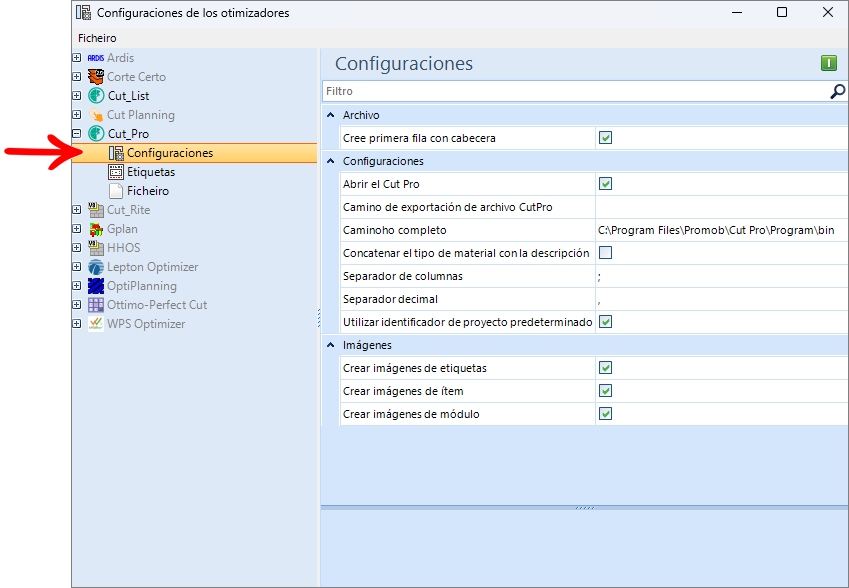The width and height of the screenshot is (849, 588).
Task: Expand the Lepton Optimizer tree node
Action: (77, 266)
